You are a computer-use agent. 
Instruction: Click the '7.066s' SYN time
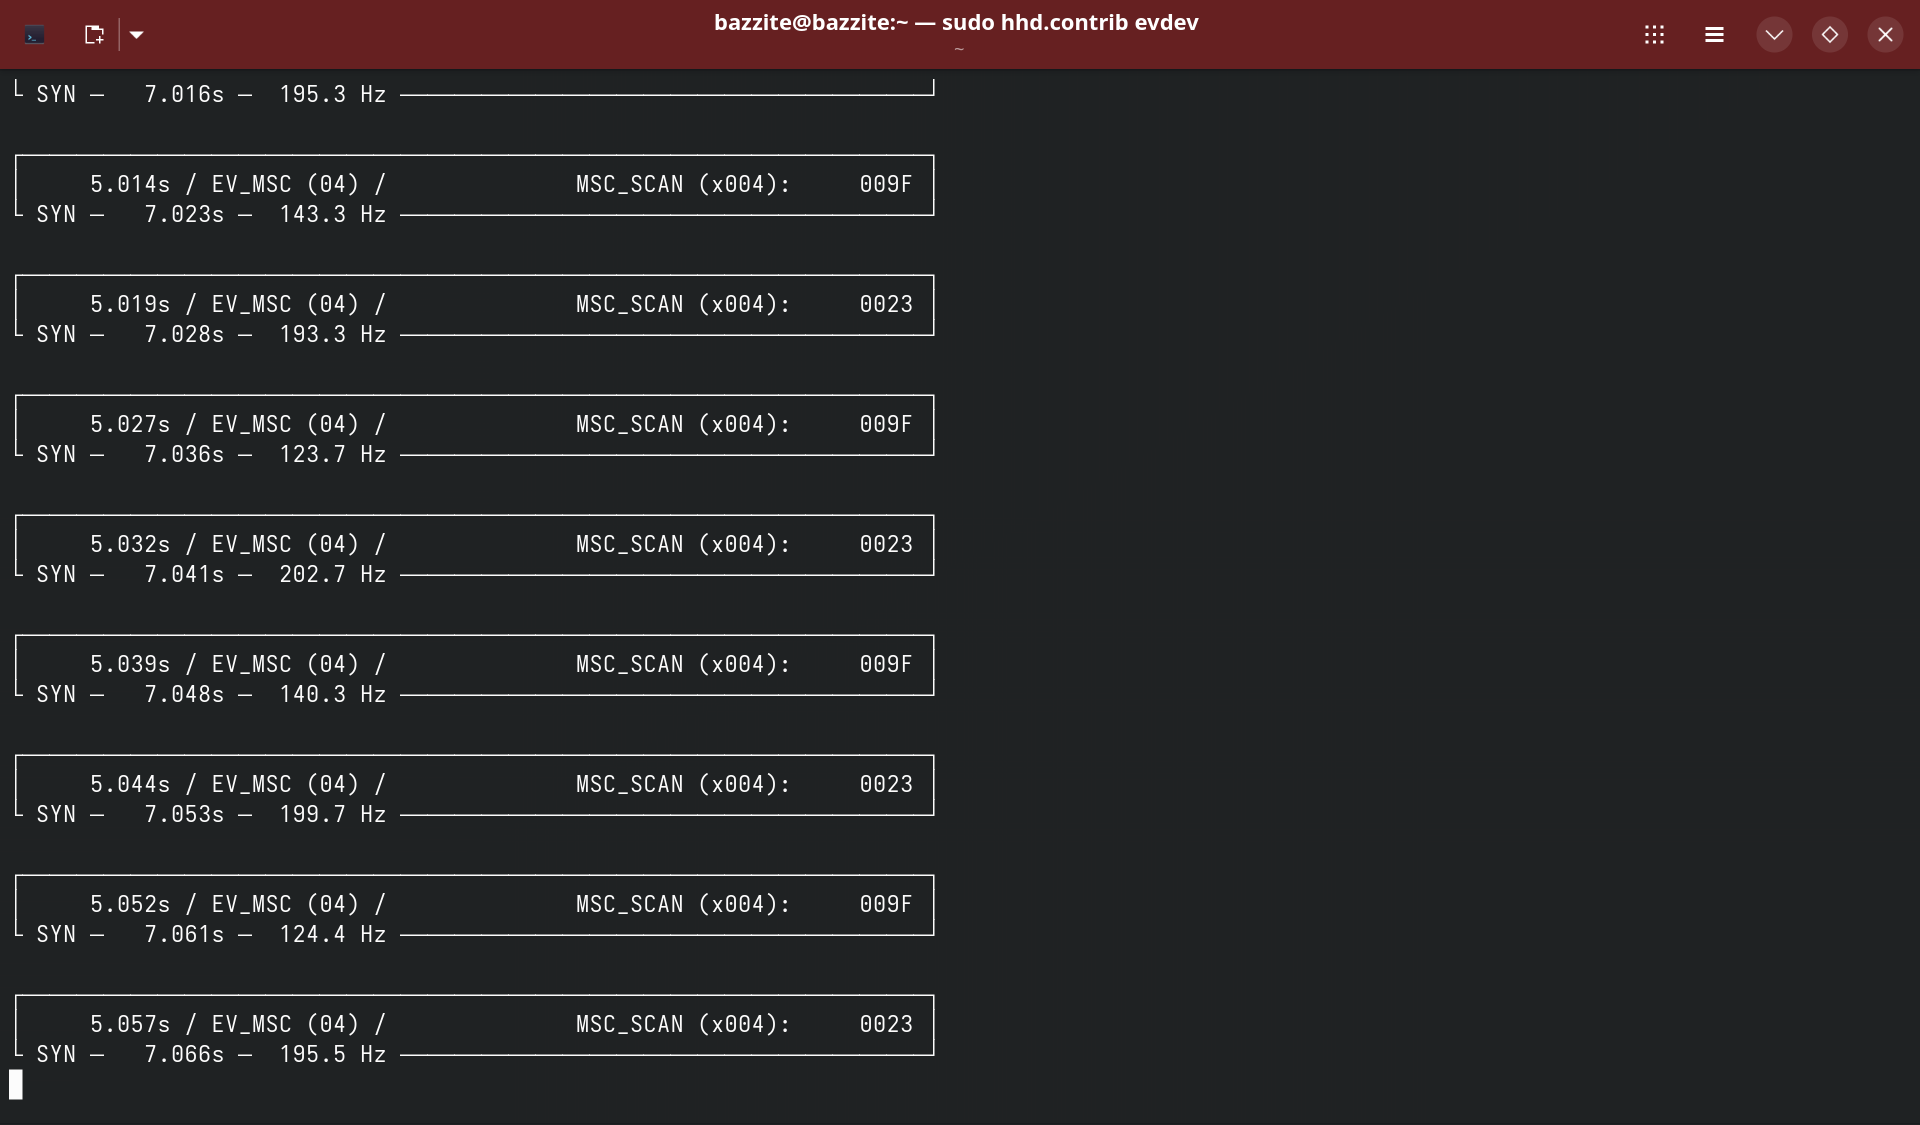tap(184, 1054)
